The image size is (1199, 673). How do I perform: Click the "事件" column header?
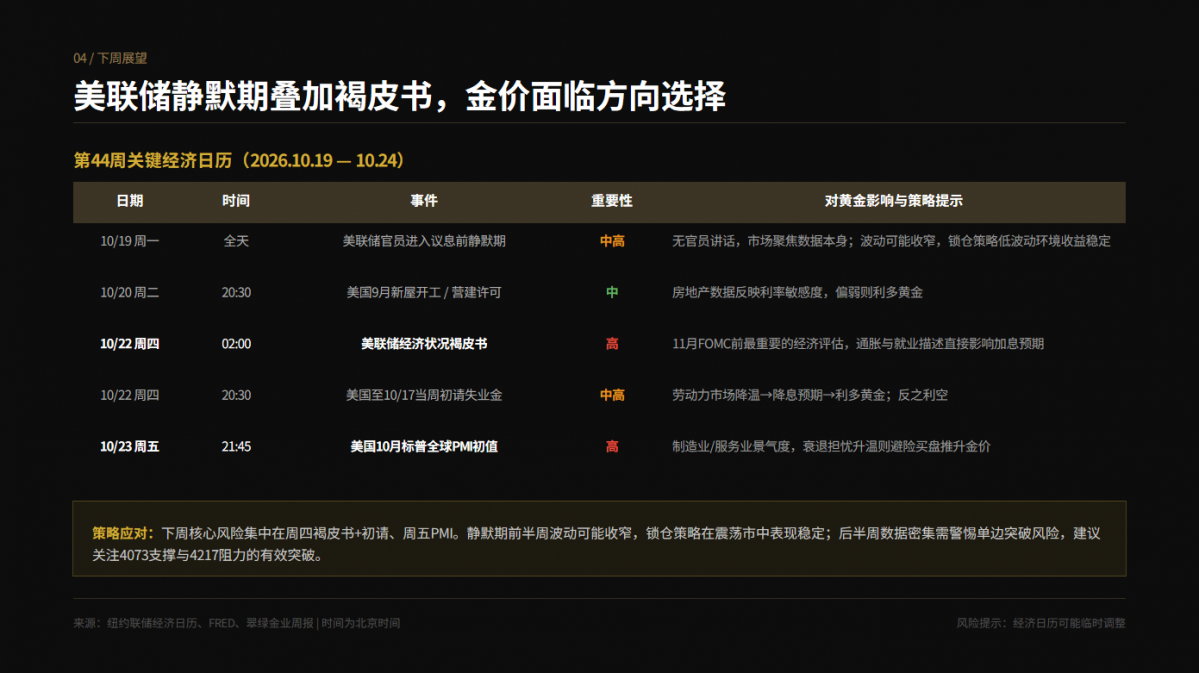(x=424, y=201)
